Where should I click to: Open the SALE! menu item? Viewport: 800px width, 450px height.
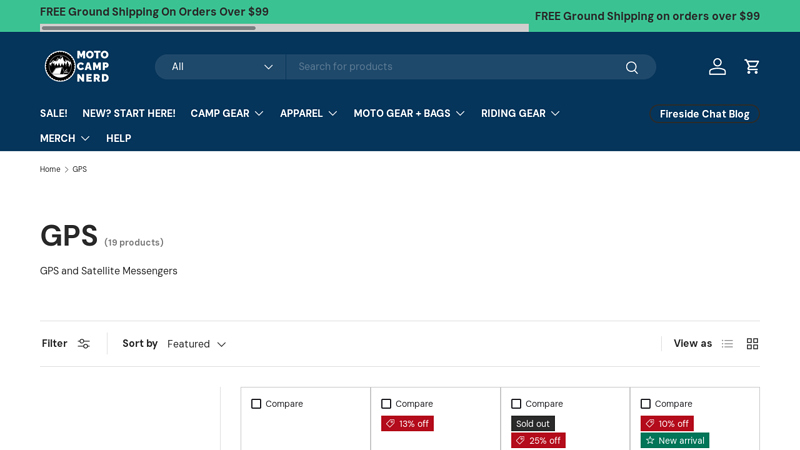[53, 113]
